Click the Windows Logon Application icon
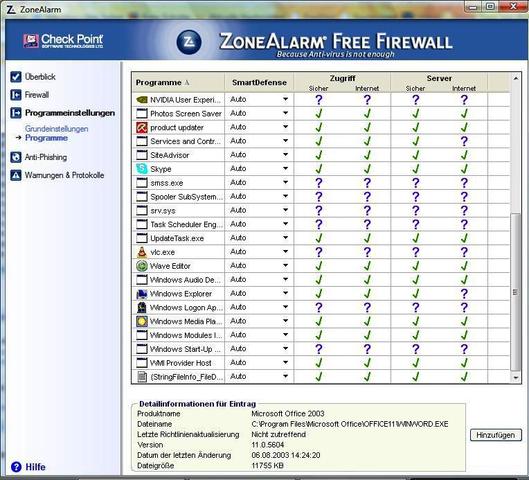 (x=142, y=308)
